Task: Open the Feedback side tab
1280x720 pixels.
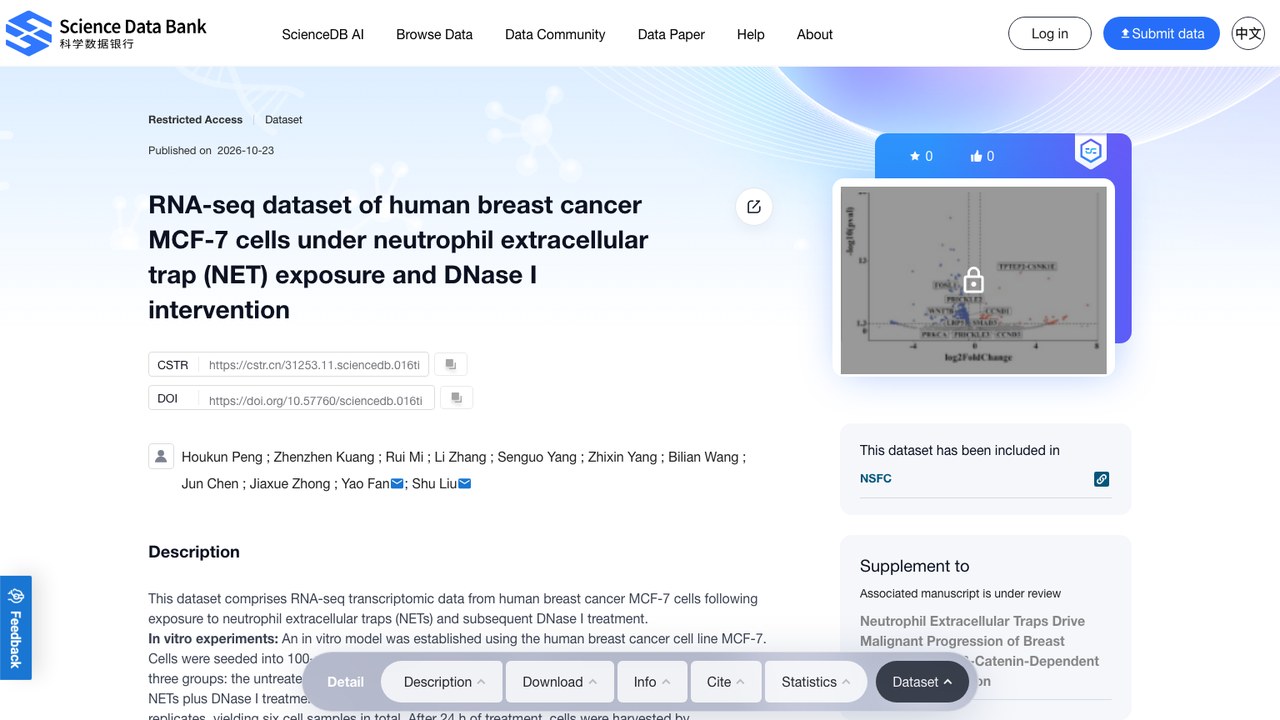Action: point(16,627)
